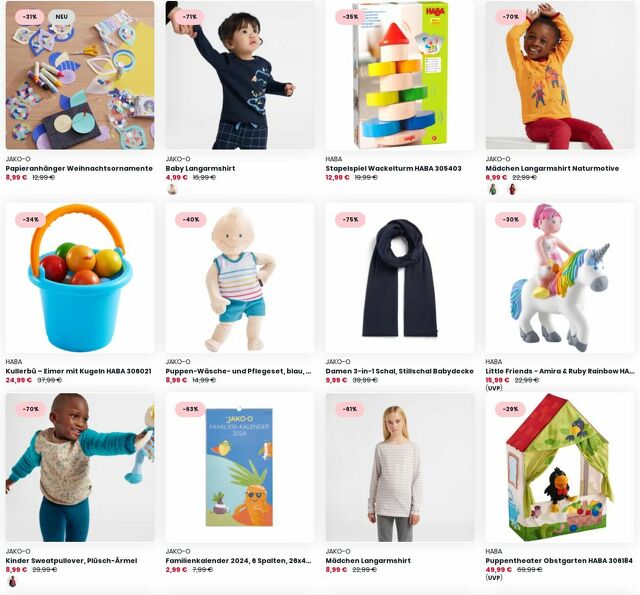View the unicorn Little Friends figure image
Image resolution: width=640 pixels, height=595 pixels.
tap(560, 278)
